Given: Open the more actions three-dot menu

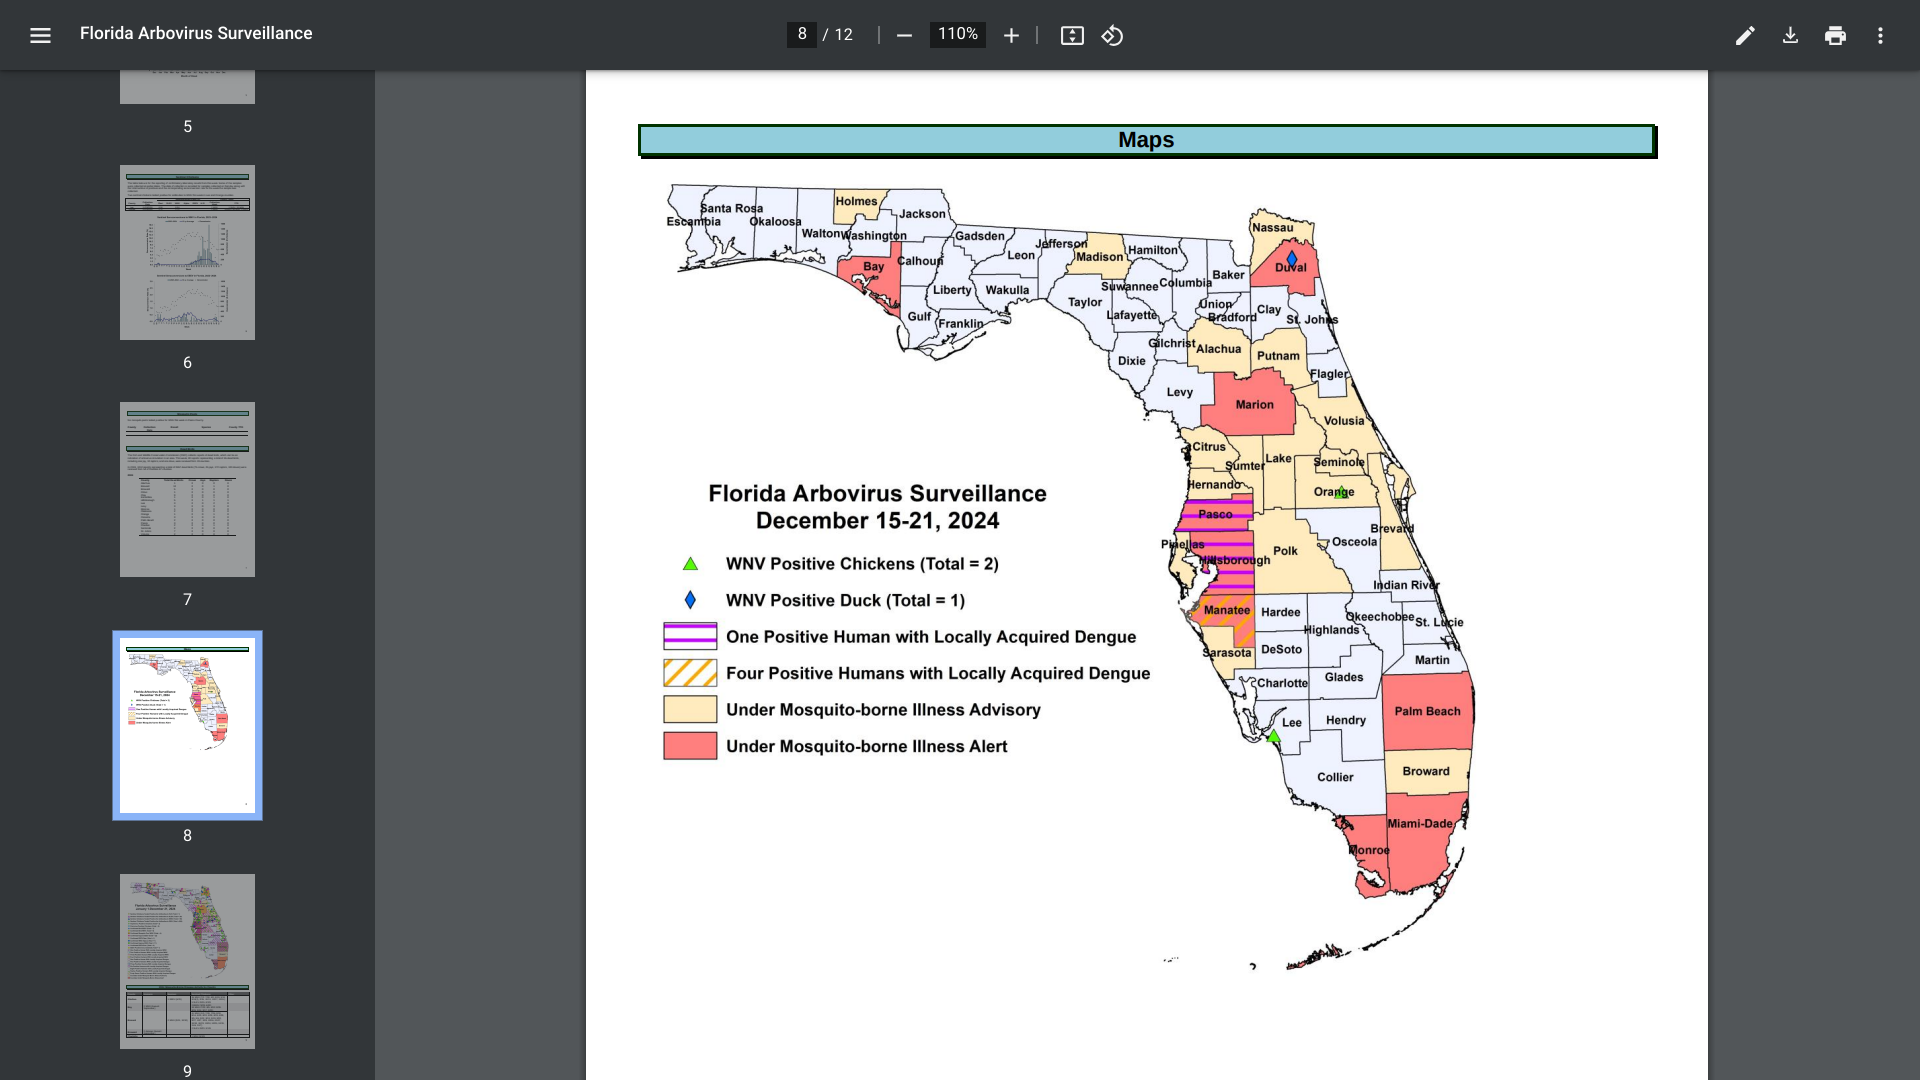Looking at the screenshot, I should [1880, 35].
